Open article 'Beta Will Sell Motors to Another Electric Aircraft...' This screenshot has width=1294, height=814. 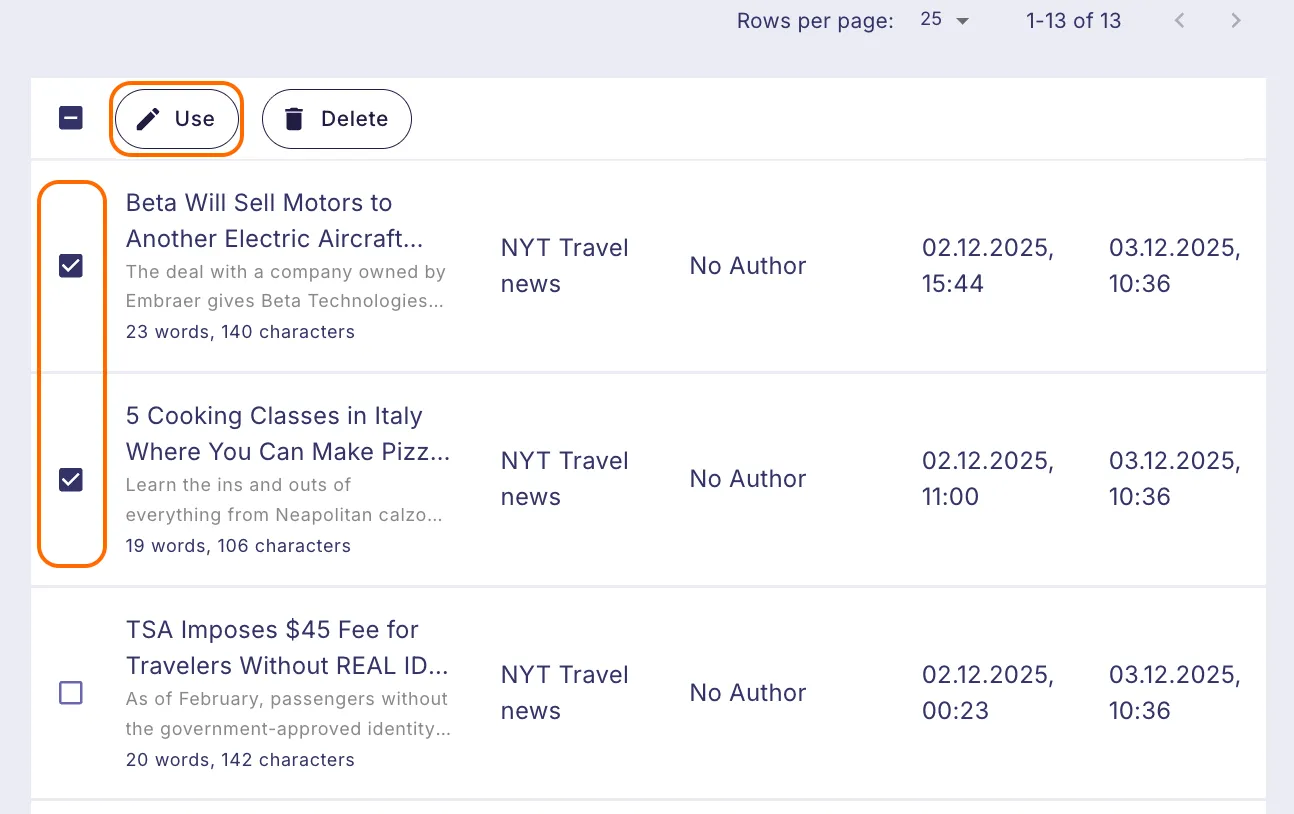click(x=275, y=221)
